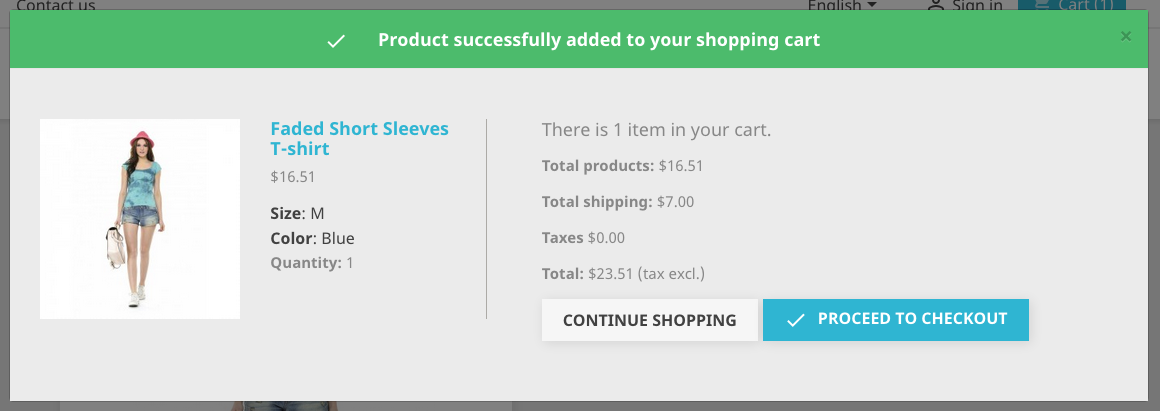Click the "There is 1 item in your cart" text
Screen dimensions: 1160x411
656,130
